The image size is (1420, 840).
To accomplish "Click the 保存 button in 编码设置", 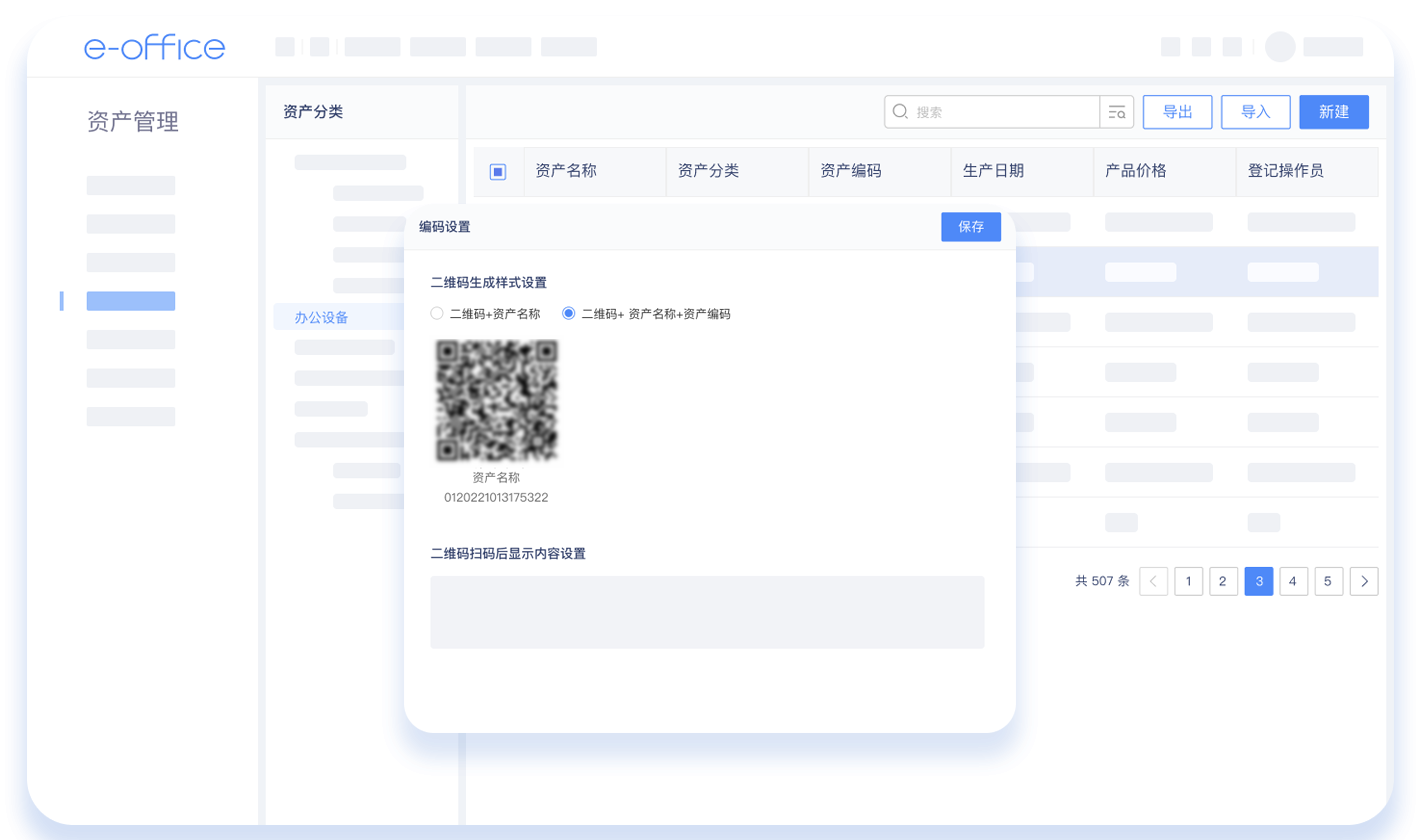I will click(971, 227).
